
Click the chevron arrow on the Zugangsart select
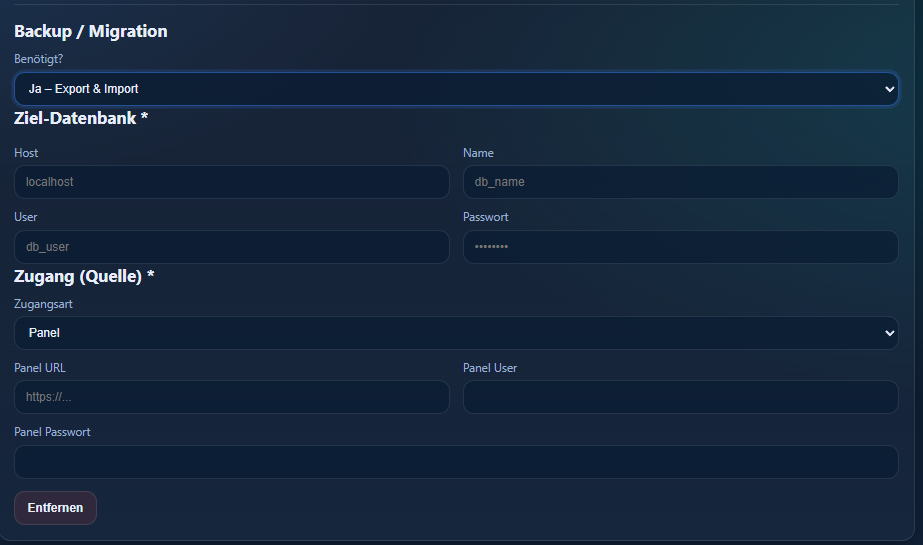(x=889, y=333)
